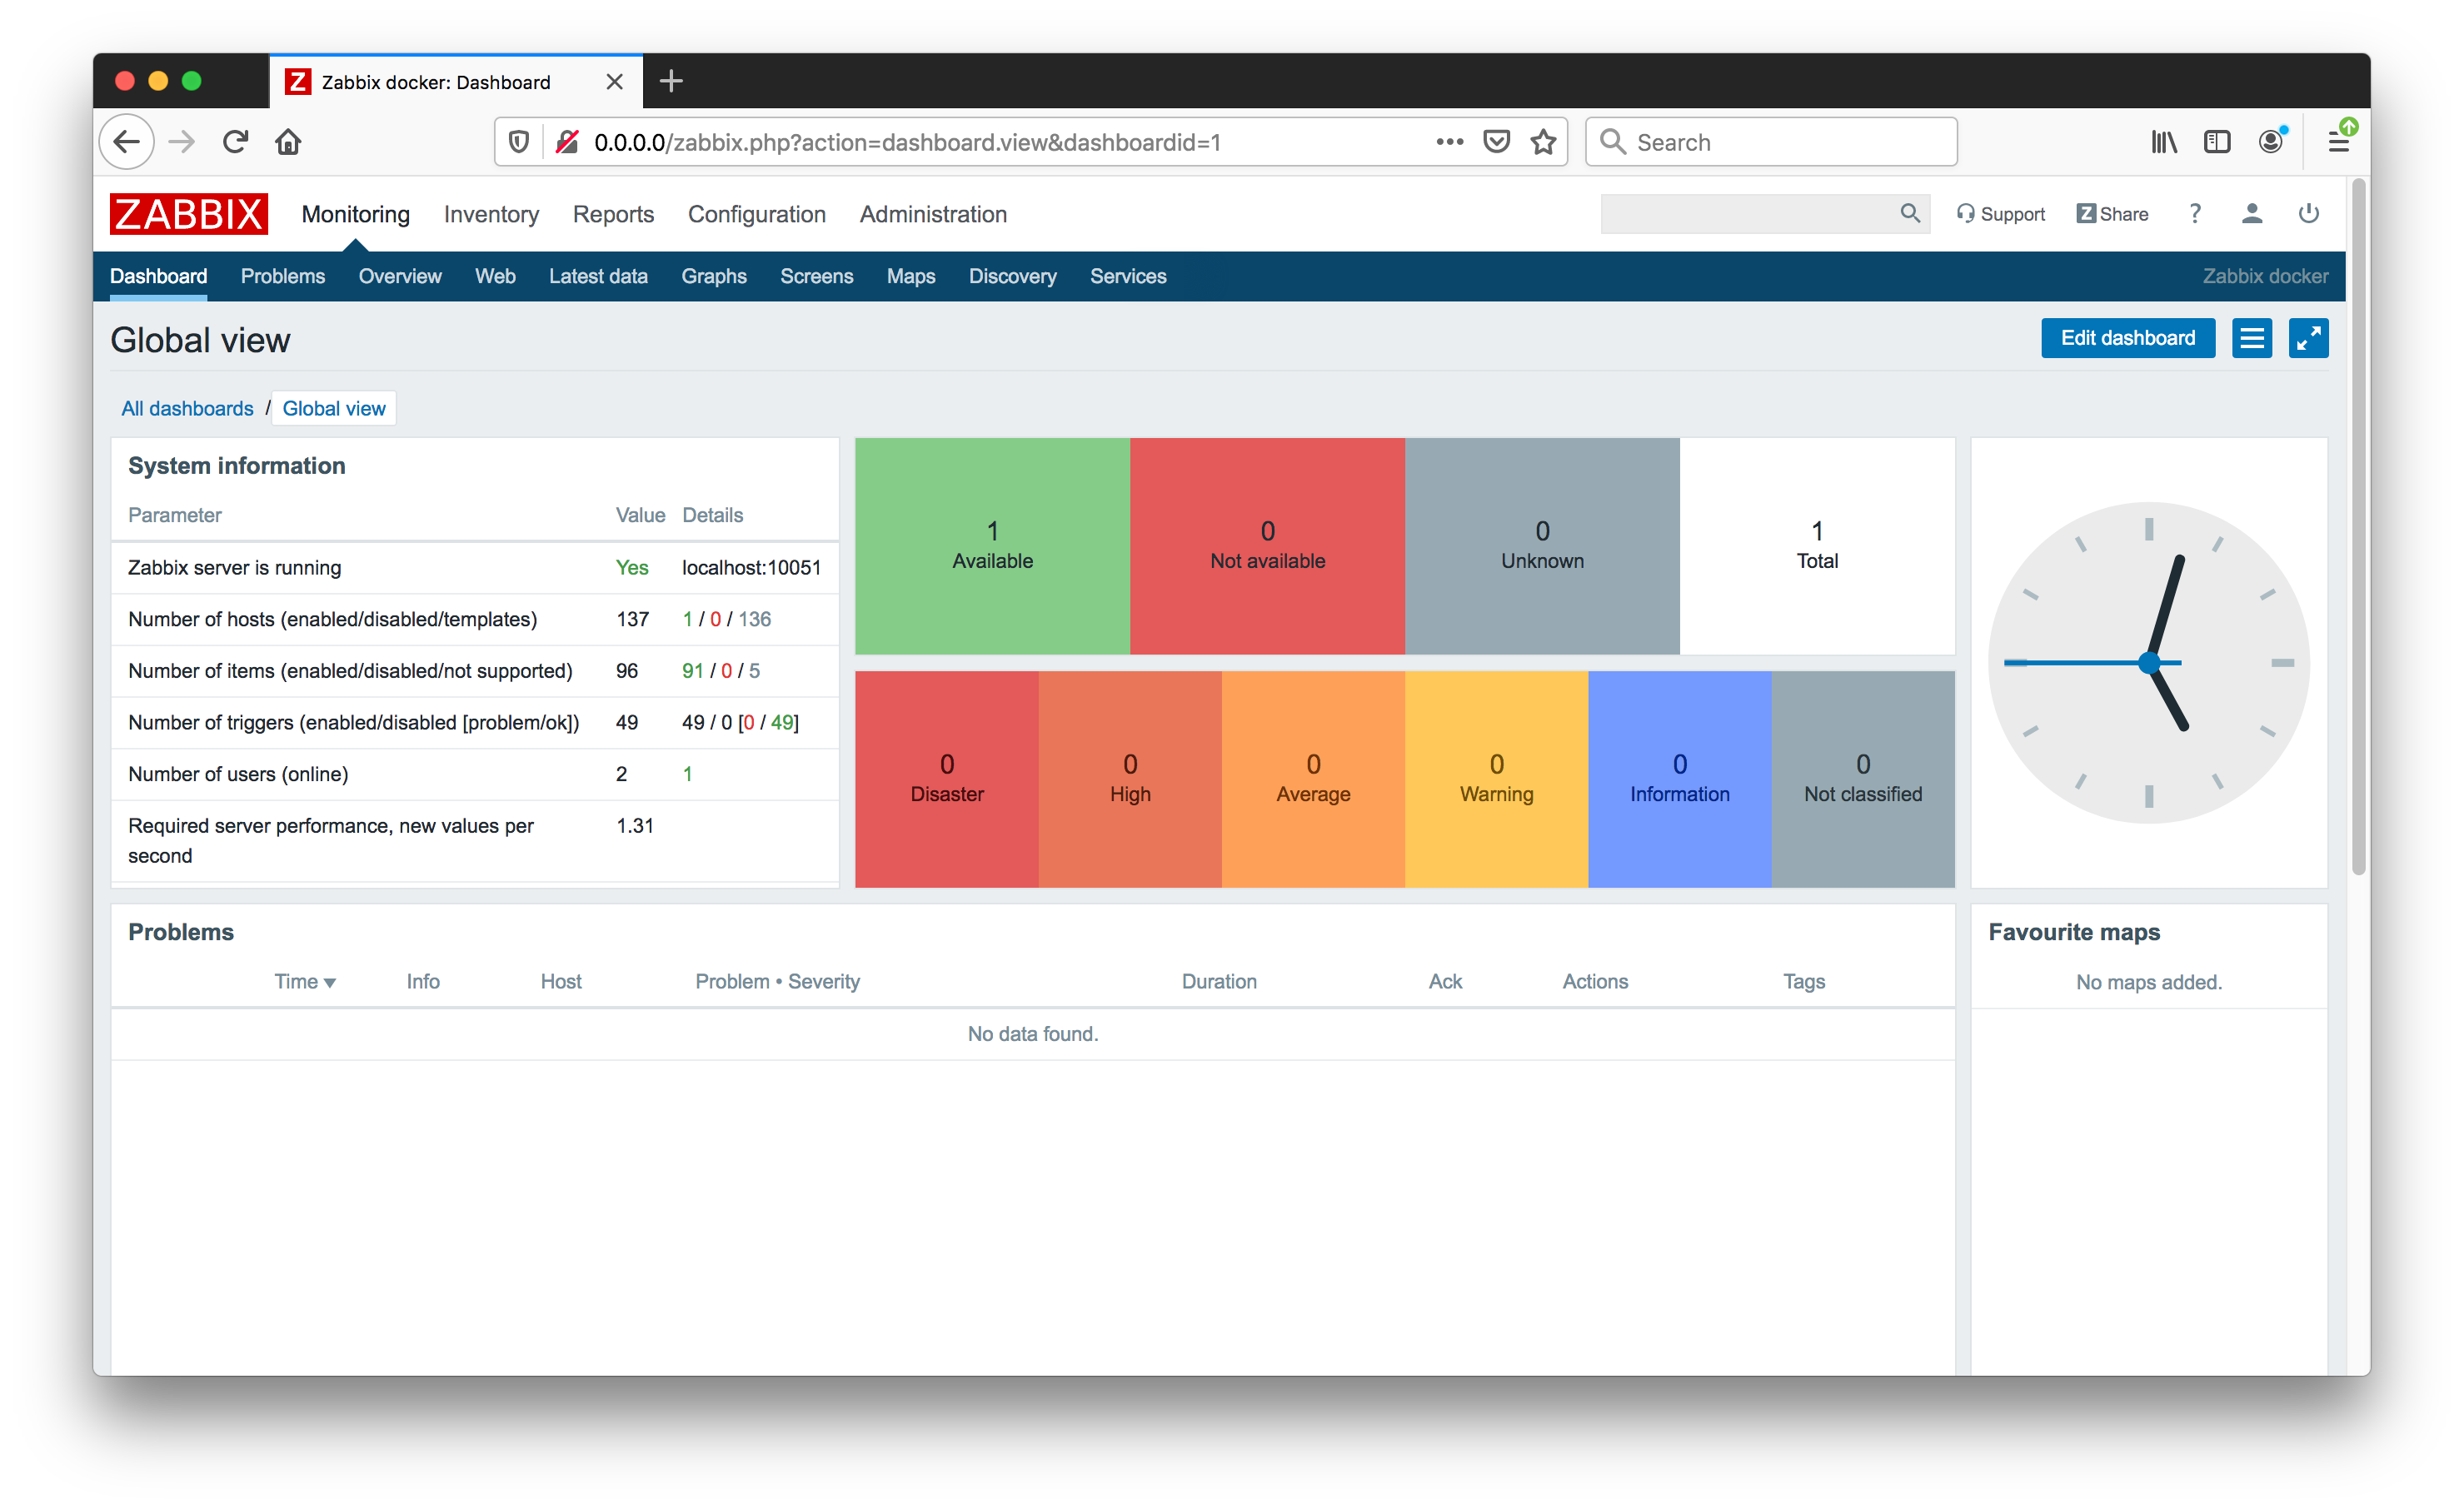Open Zabbix Share link
This screenshot has height=1509, width=2464.
(x=2112, y=214)
